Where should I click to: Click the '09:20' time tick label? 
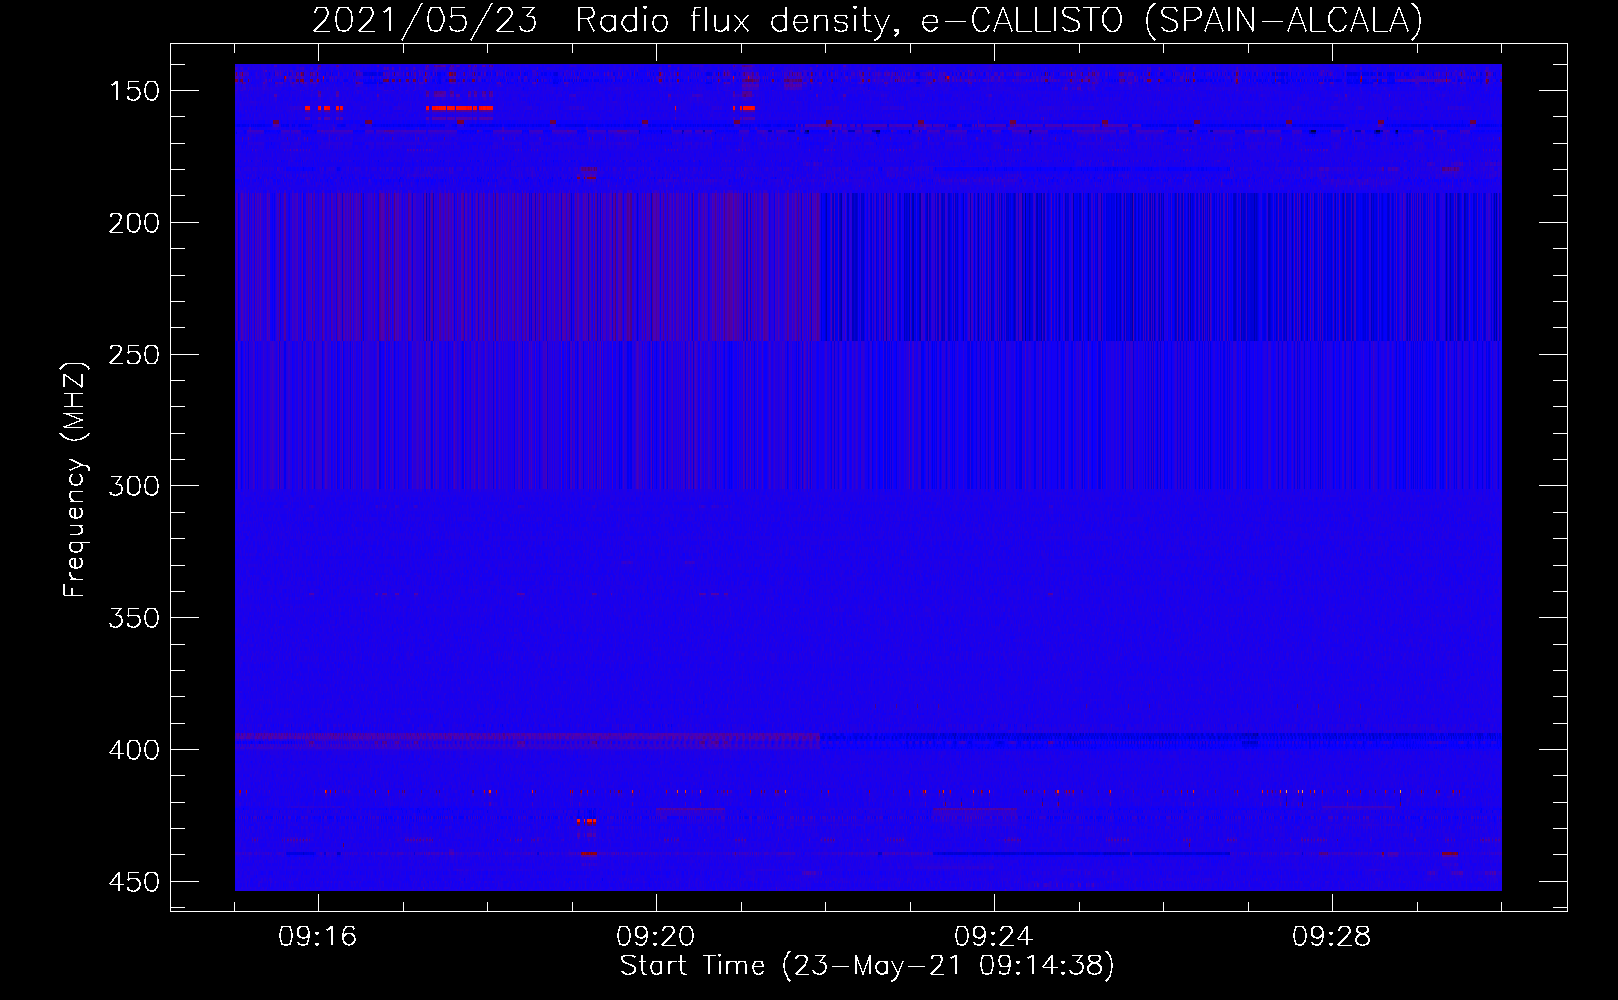coord(656,937)
